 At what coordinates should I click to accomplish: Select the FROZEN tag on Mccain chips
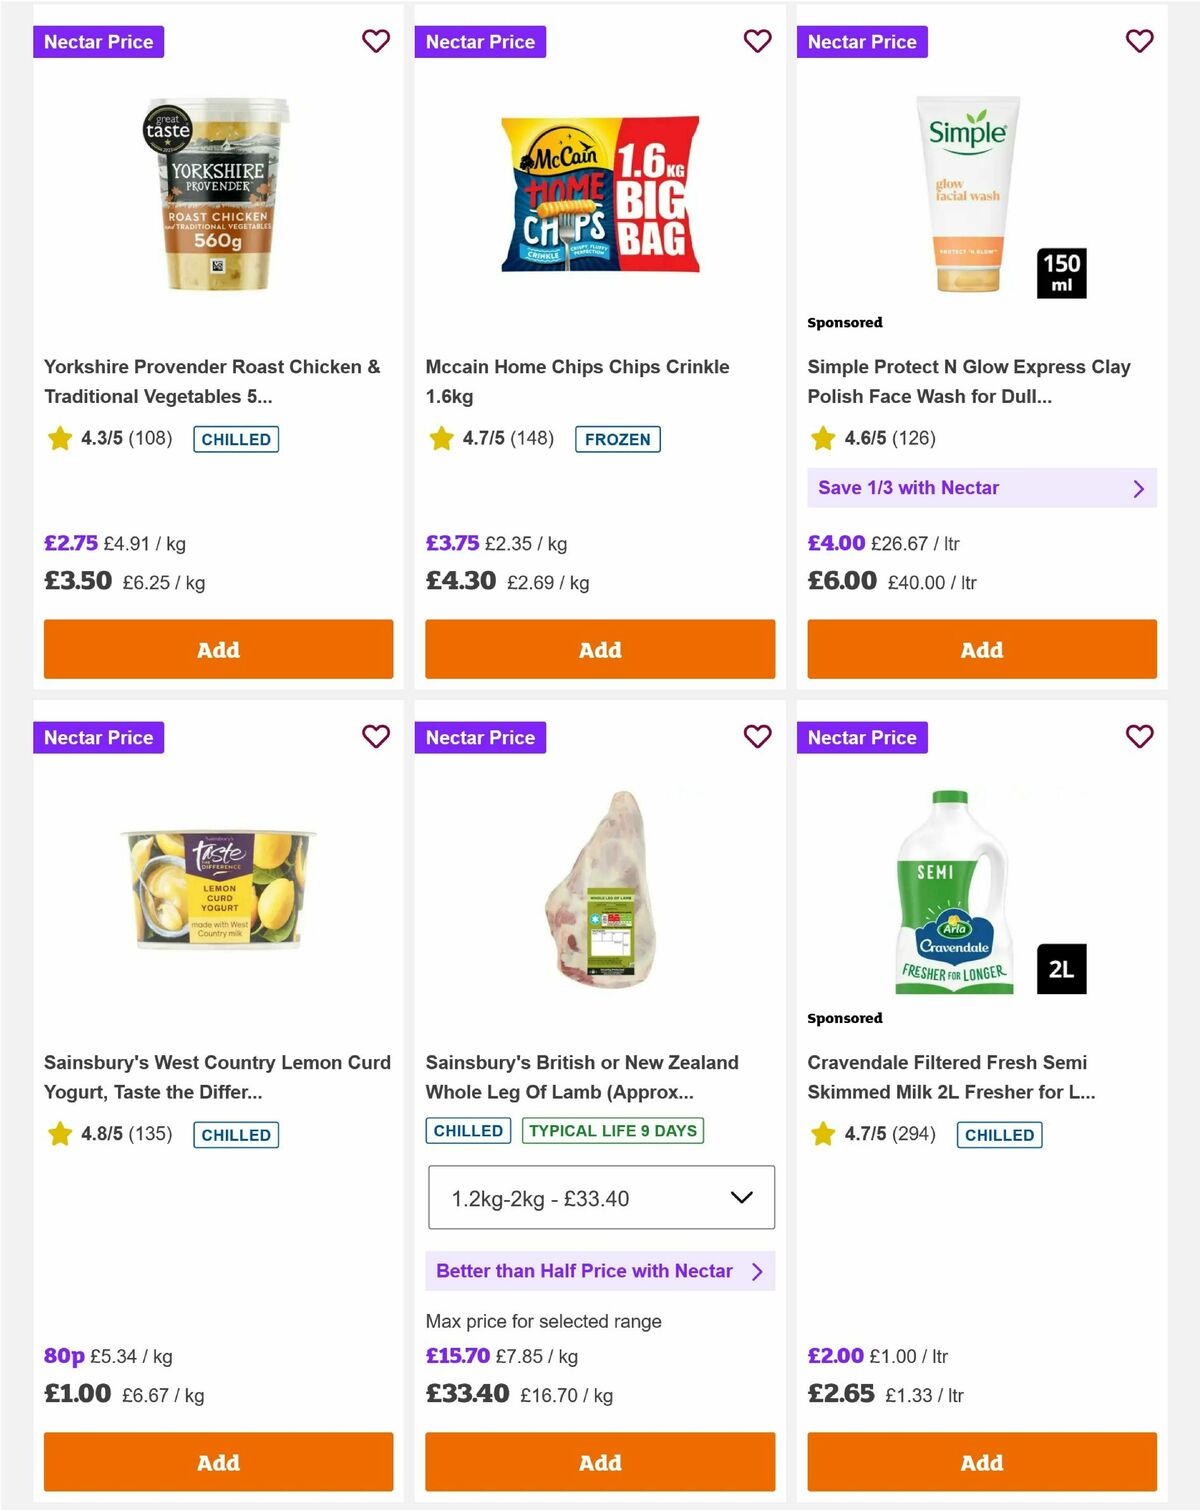pos(618,438)
